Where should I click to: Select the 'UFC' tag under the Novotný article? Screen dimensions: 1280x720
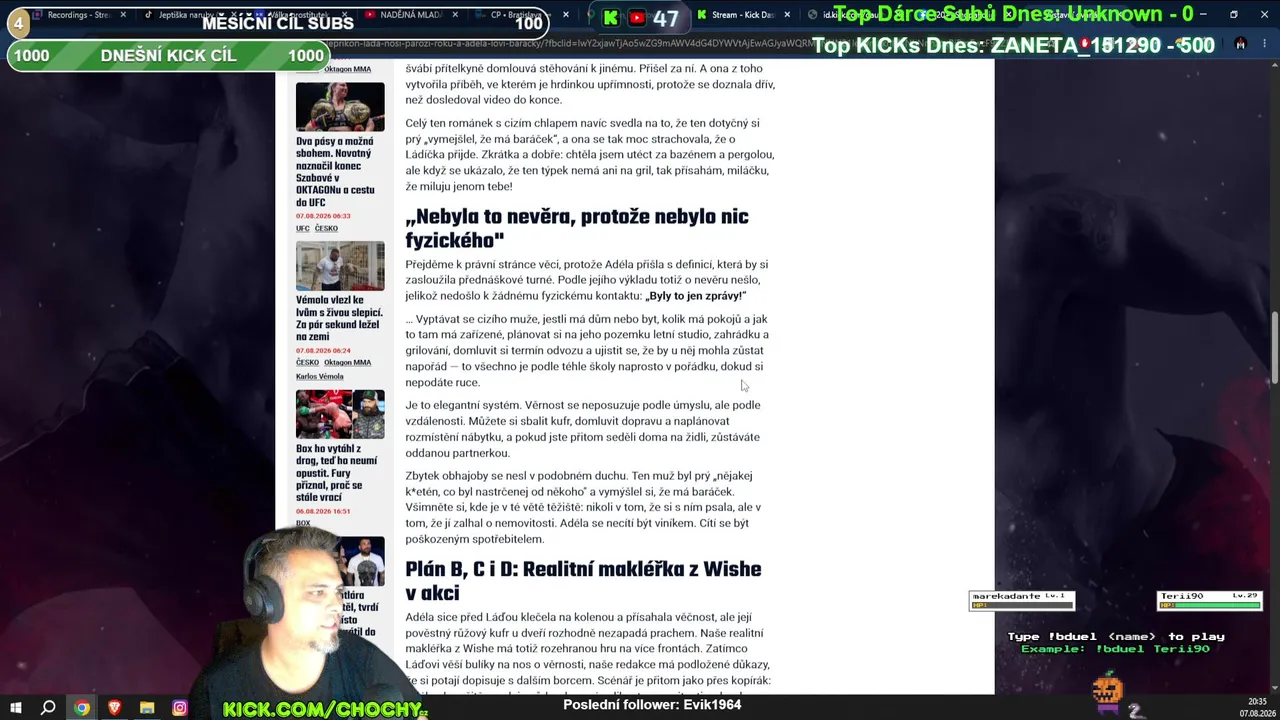pos(302,228)
